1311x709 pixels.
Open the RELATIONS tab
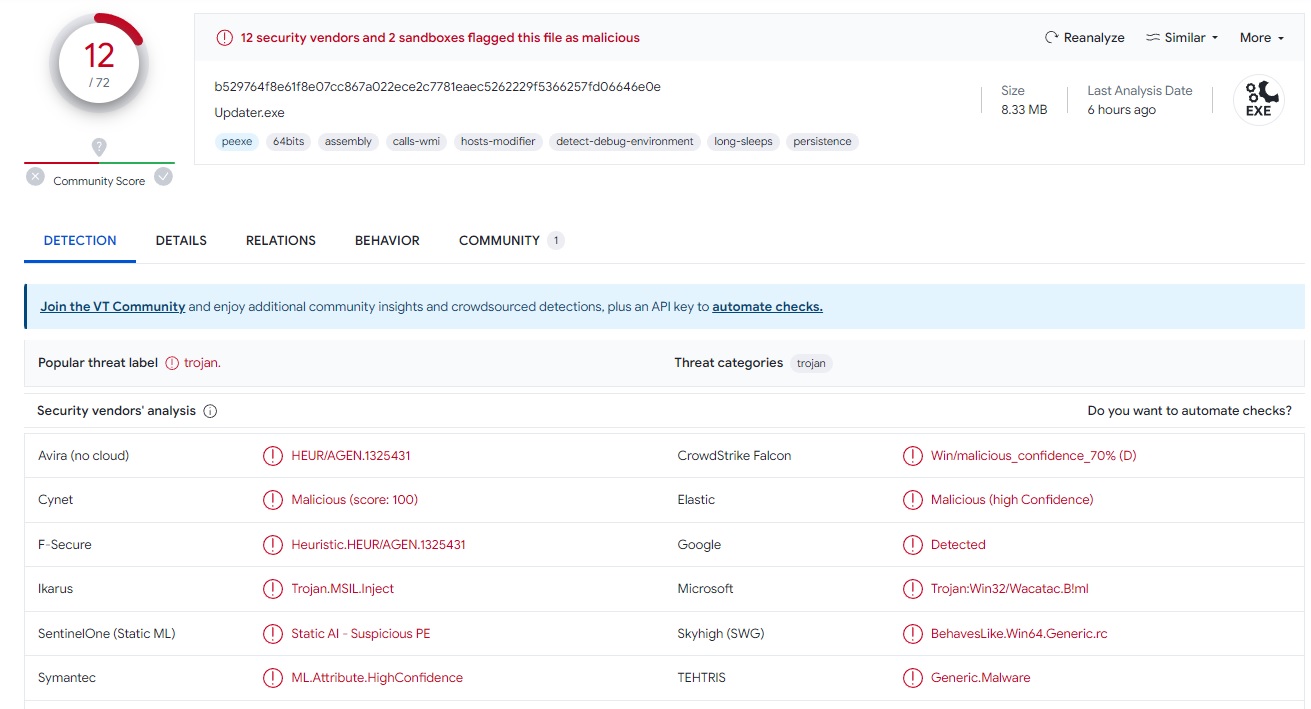click(x=281, y=241)
